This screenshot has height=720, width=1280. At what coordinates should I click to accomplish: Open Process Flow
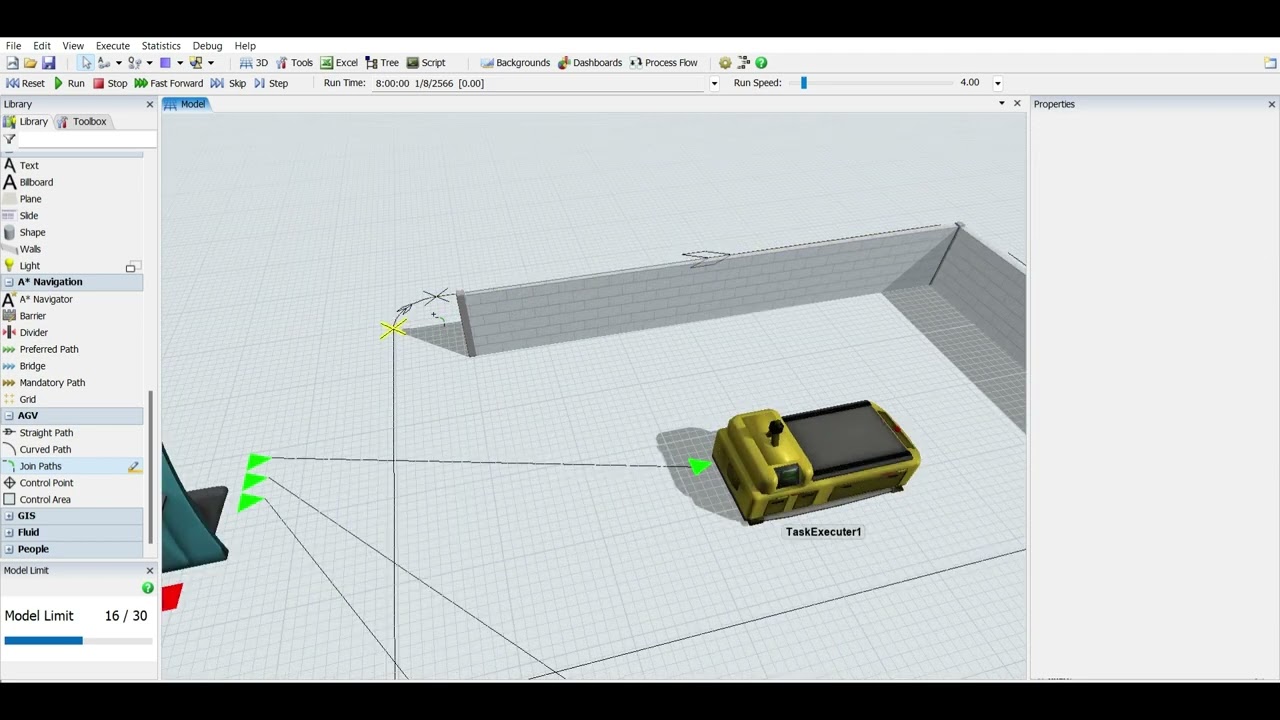(664, 63)
